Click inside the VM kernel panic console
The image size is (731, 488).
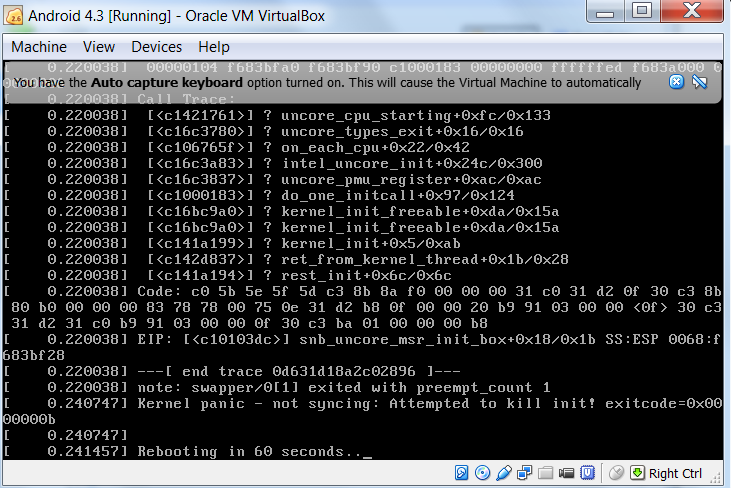[x=360, y=280]
